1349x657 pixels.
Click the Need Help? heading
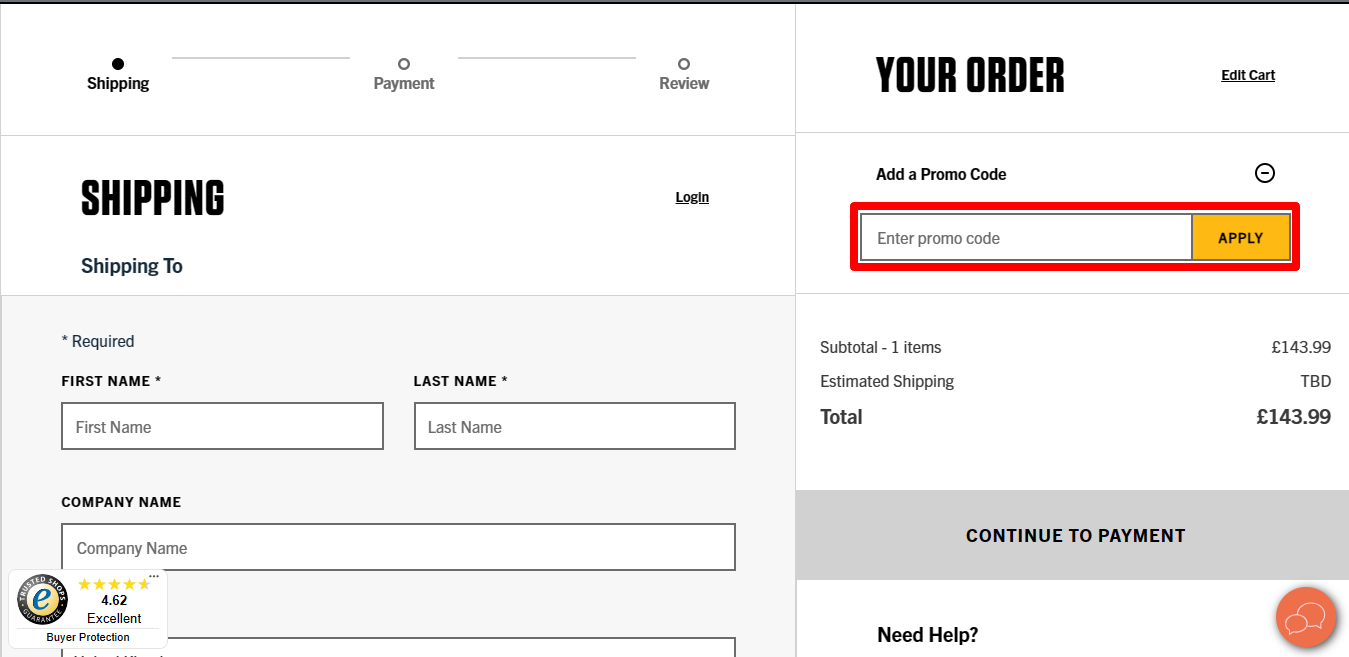pyautogui.click(x=927, y=635)
